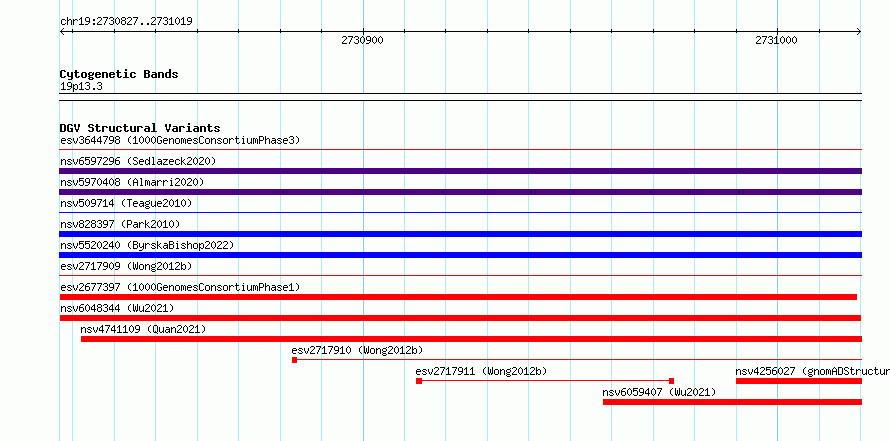The image size is (890, 441).
Task: Click the blue bar under nsv828397
Action: coord(460,234)
